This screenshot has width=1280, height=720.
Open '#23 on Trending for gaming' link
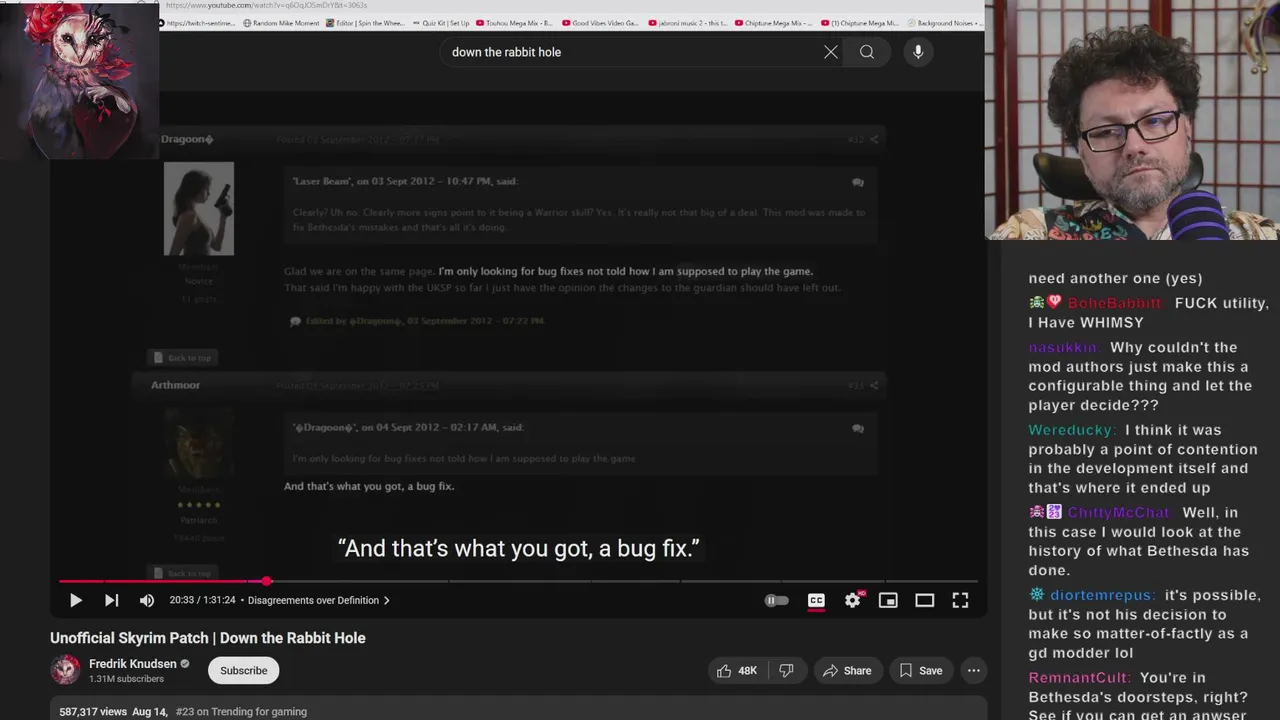tap(241, 712)
